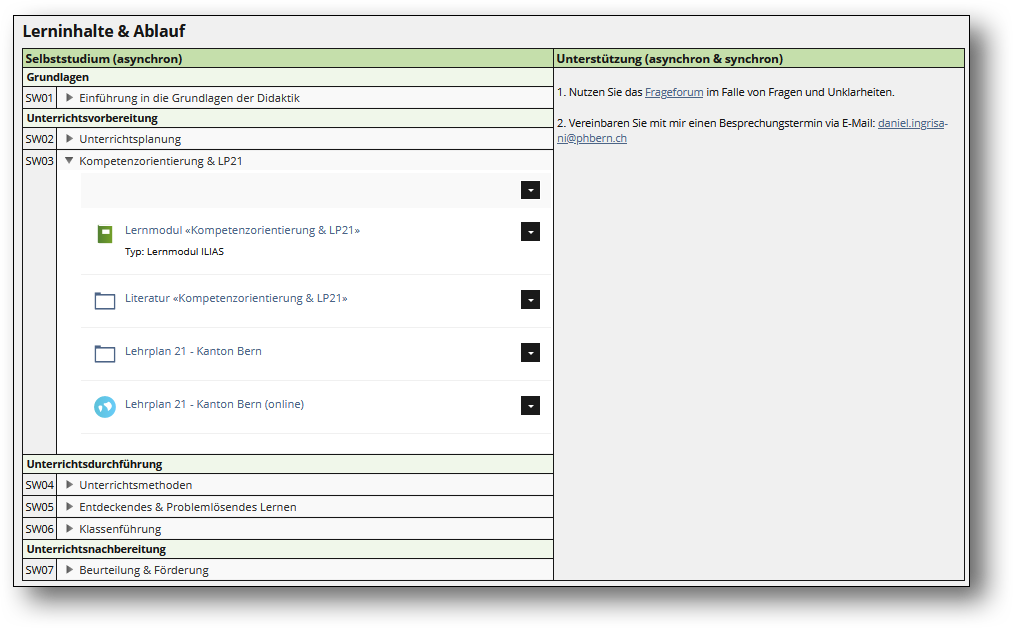1013x628 pixels.
Task: Open the topmost black dropdown in SW03 block
Action: click(530, 190)
